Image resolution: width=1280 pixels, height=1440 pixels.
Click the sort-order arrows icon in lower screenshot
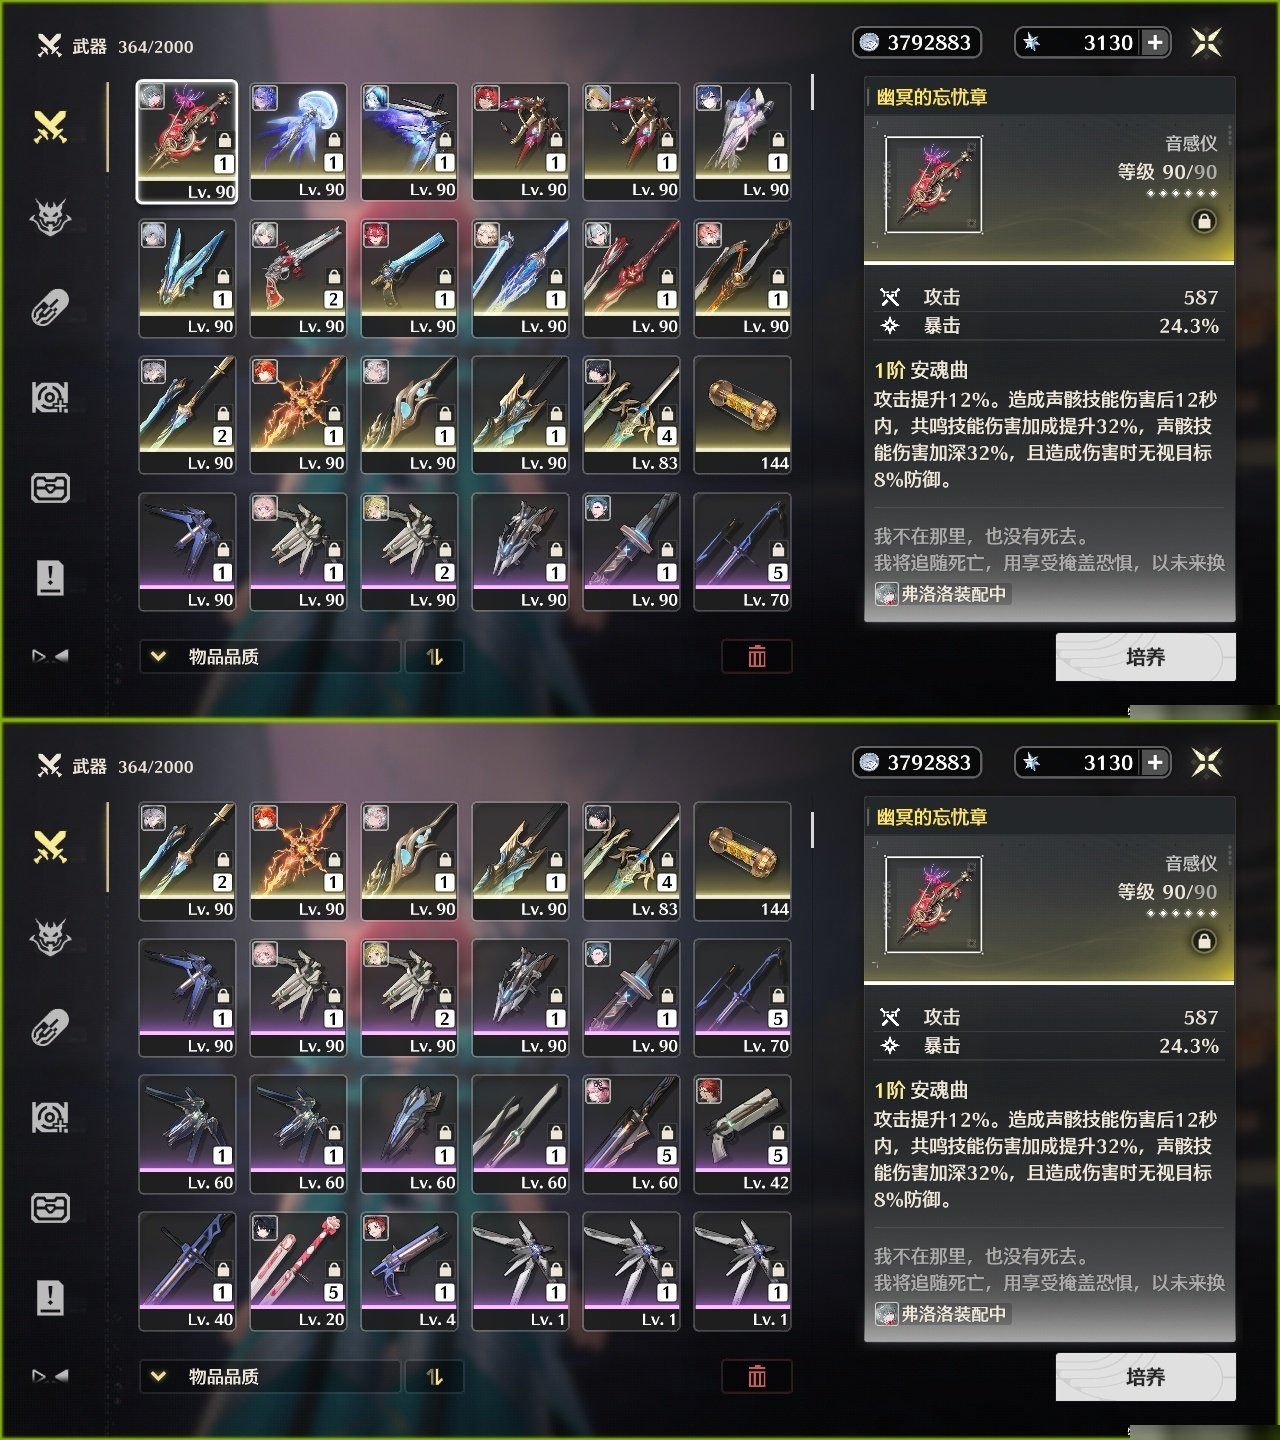point(434,1377)
